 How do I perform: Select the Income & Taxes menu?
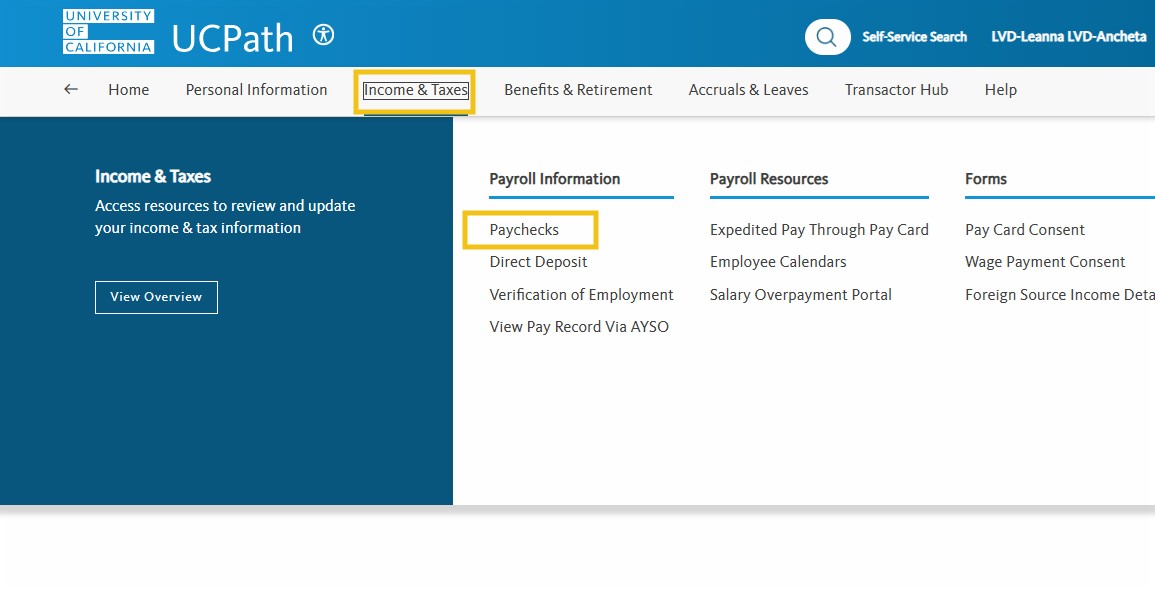(x=415, y=90)
